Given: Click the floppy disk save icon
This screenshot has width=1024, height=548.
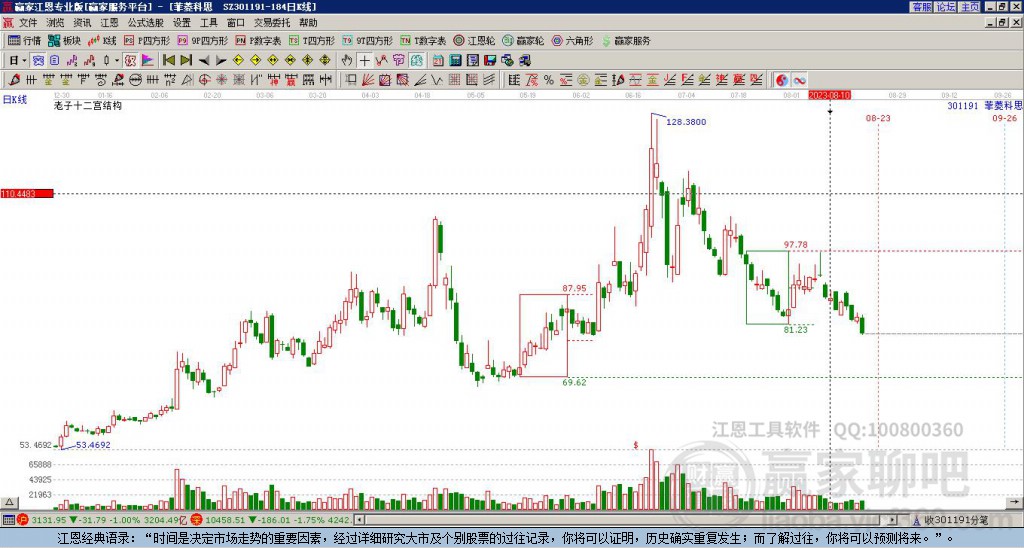Looking at the screenshot, I should click(x=490, y=61).
